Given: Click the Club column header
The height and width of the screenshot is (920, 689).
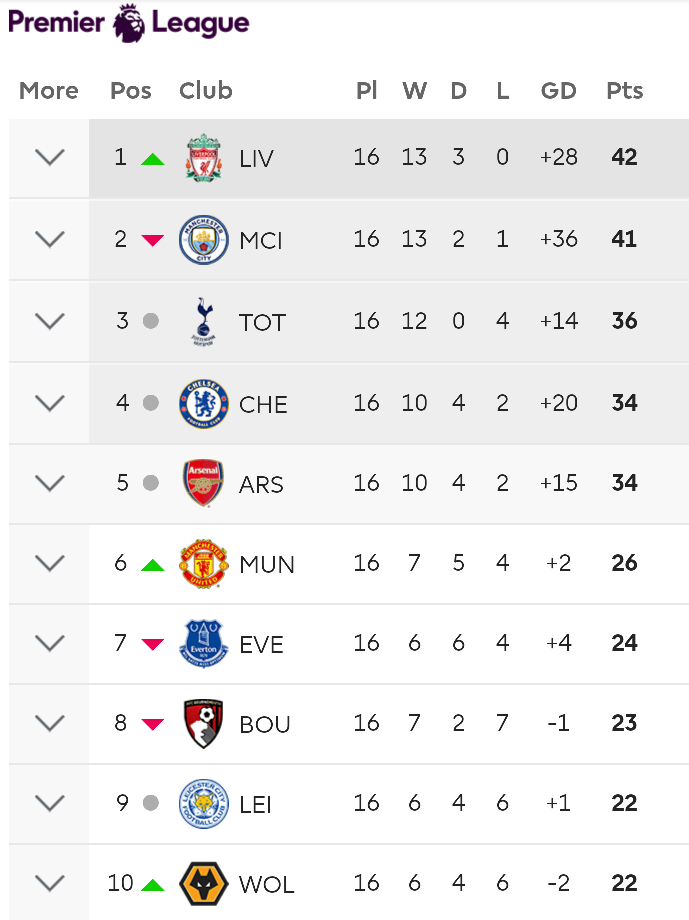Looking at the screenshot, I should pos(206,91).
